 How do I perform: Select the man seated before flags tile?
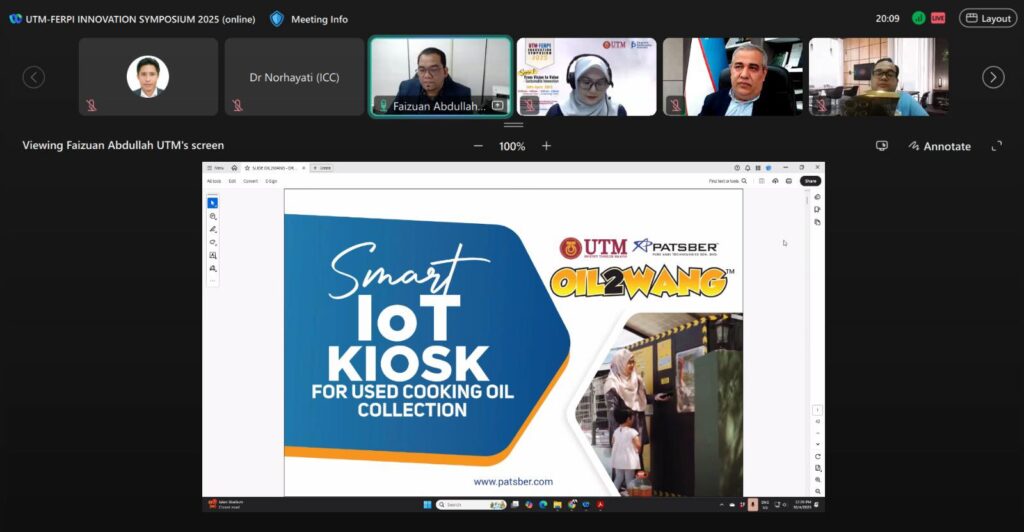[x=733, y=77]
